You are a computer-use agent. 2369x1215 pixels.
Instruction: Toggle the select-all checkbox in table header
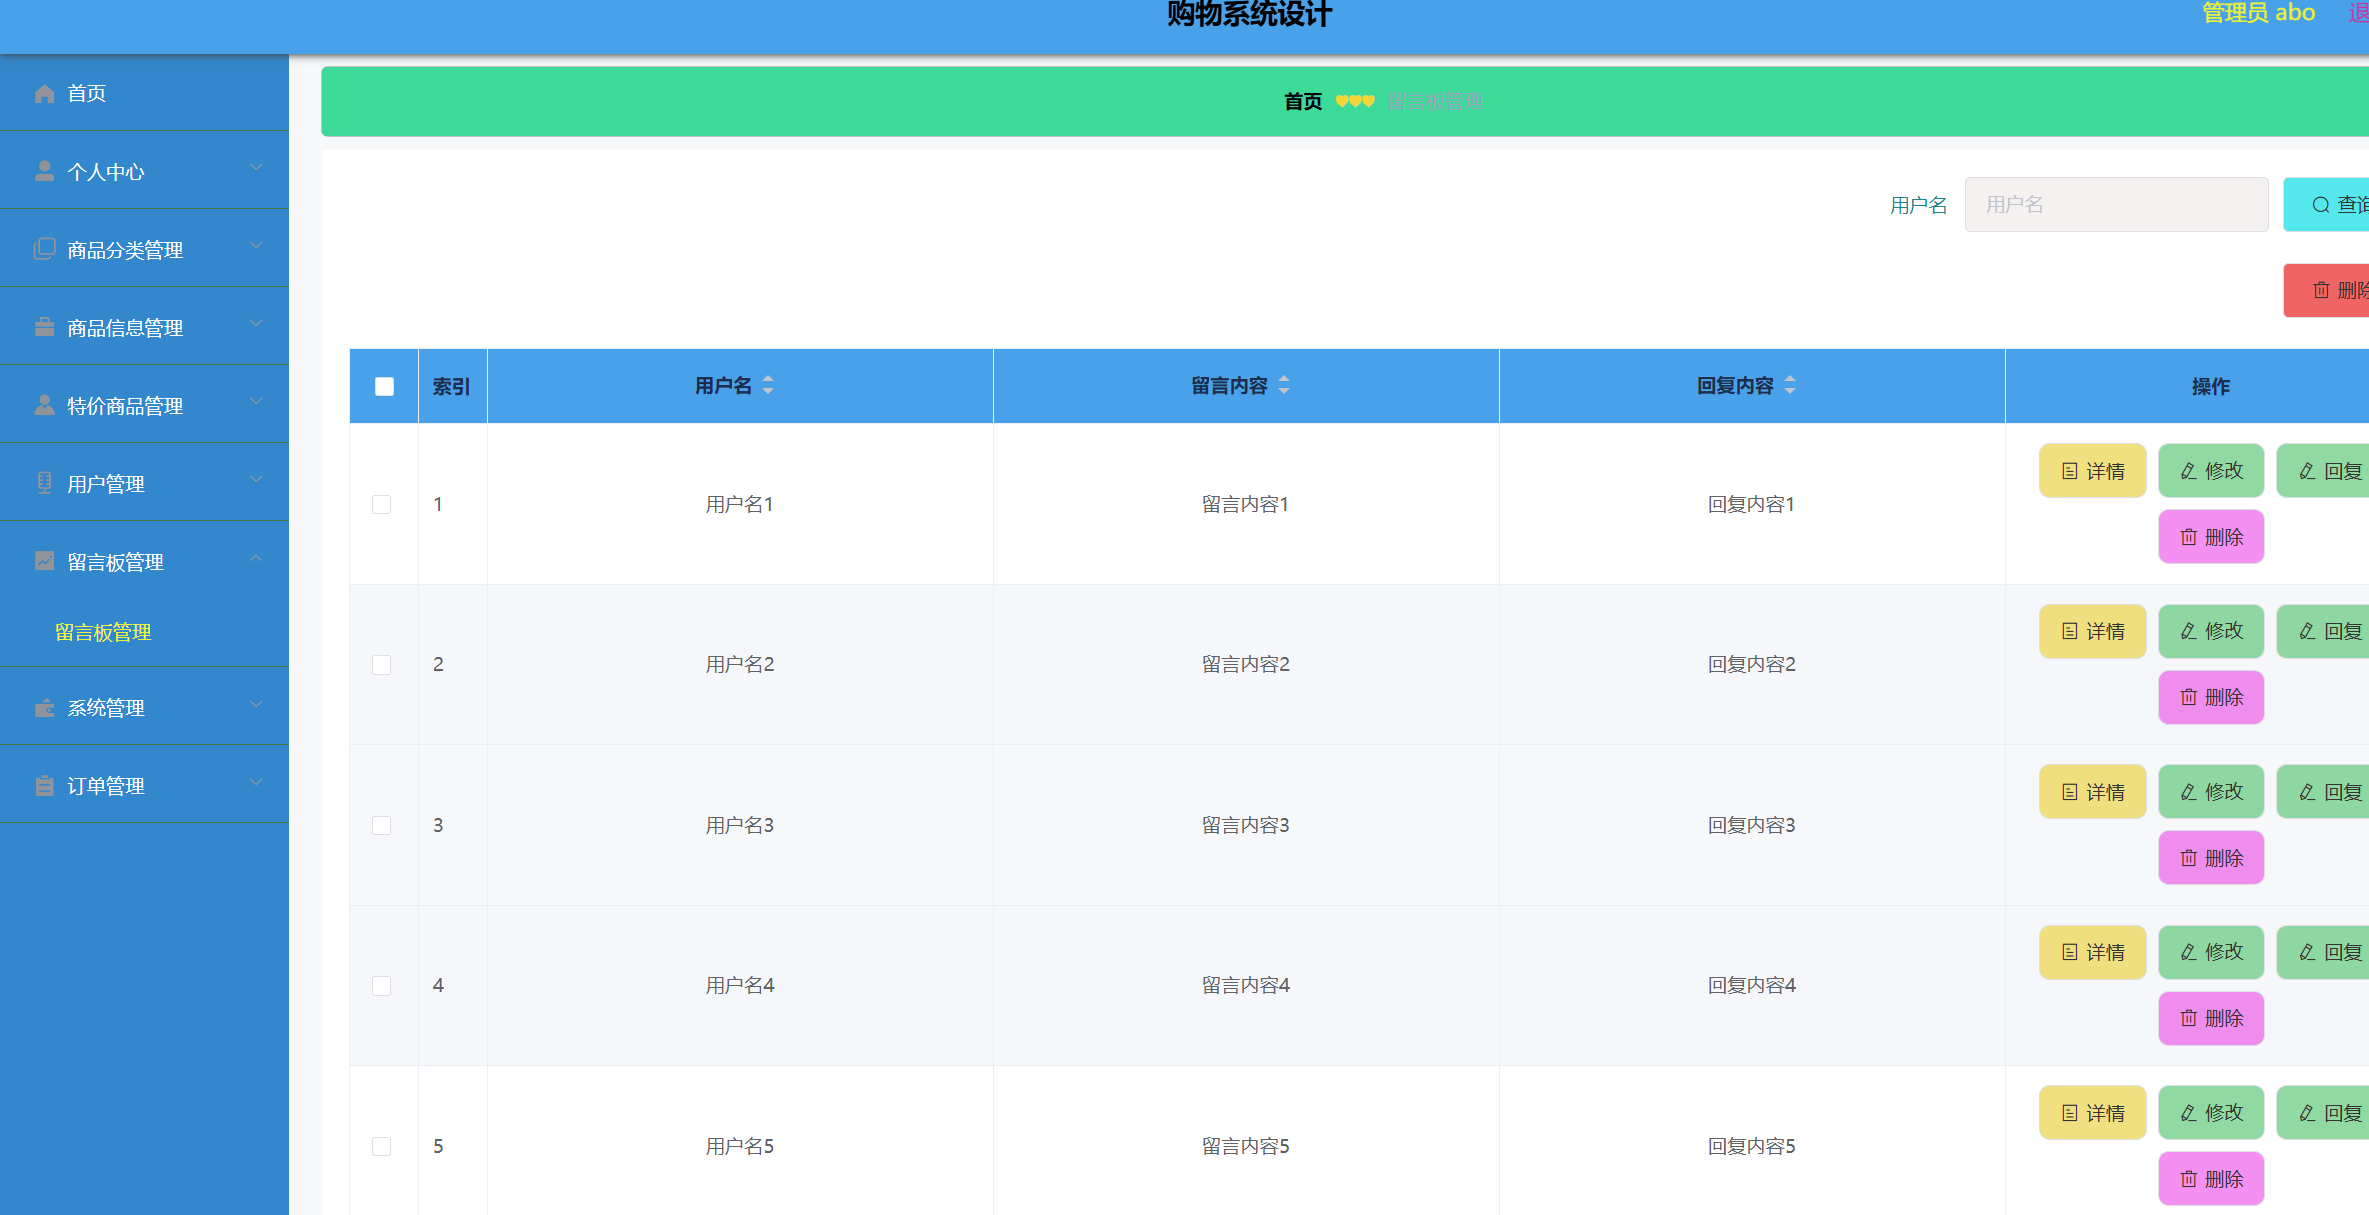pos(384,386)
